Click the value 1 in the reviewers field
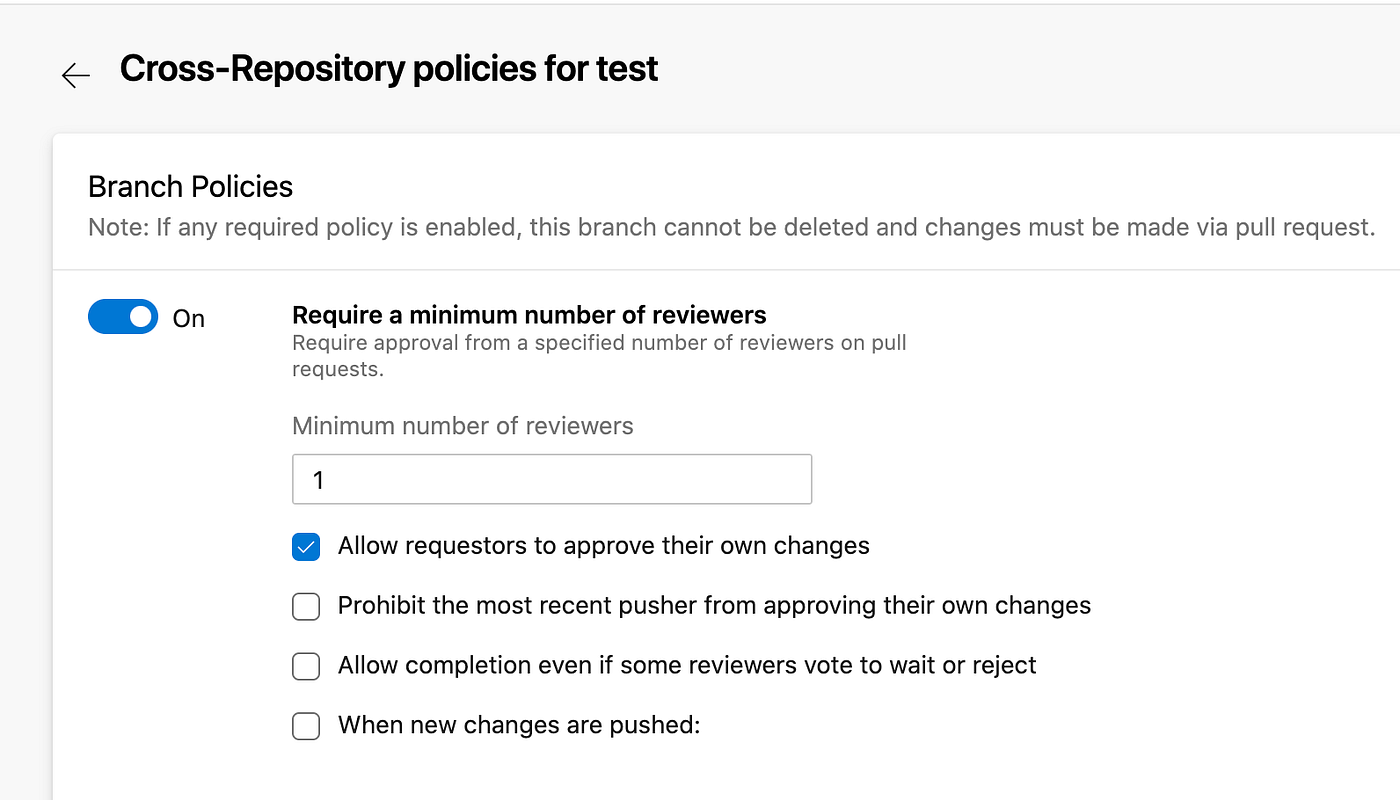1400x800 pixels. click(319, 481)
